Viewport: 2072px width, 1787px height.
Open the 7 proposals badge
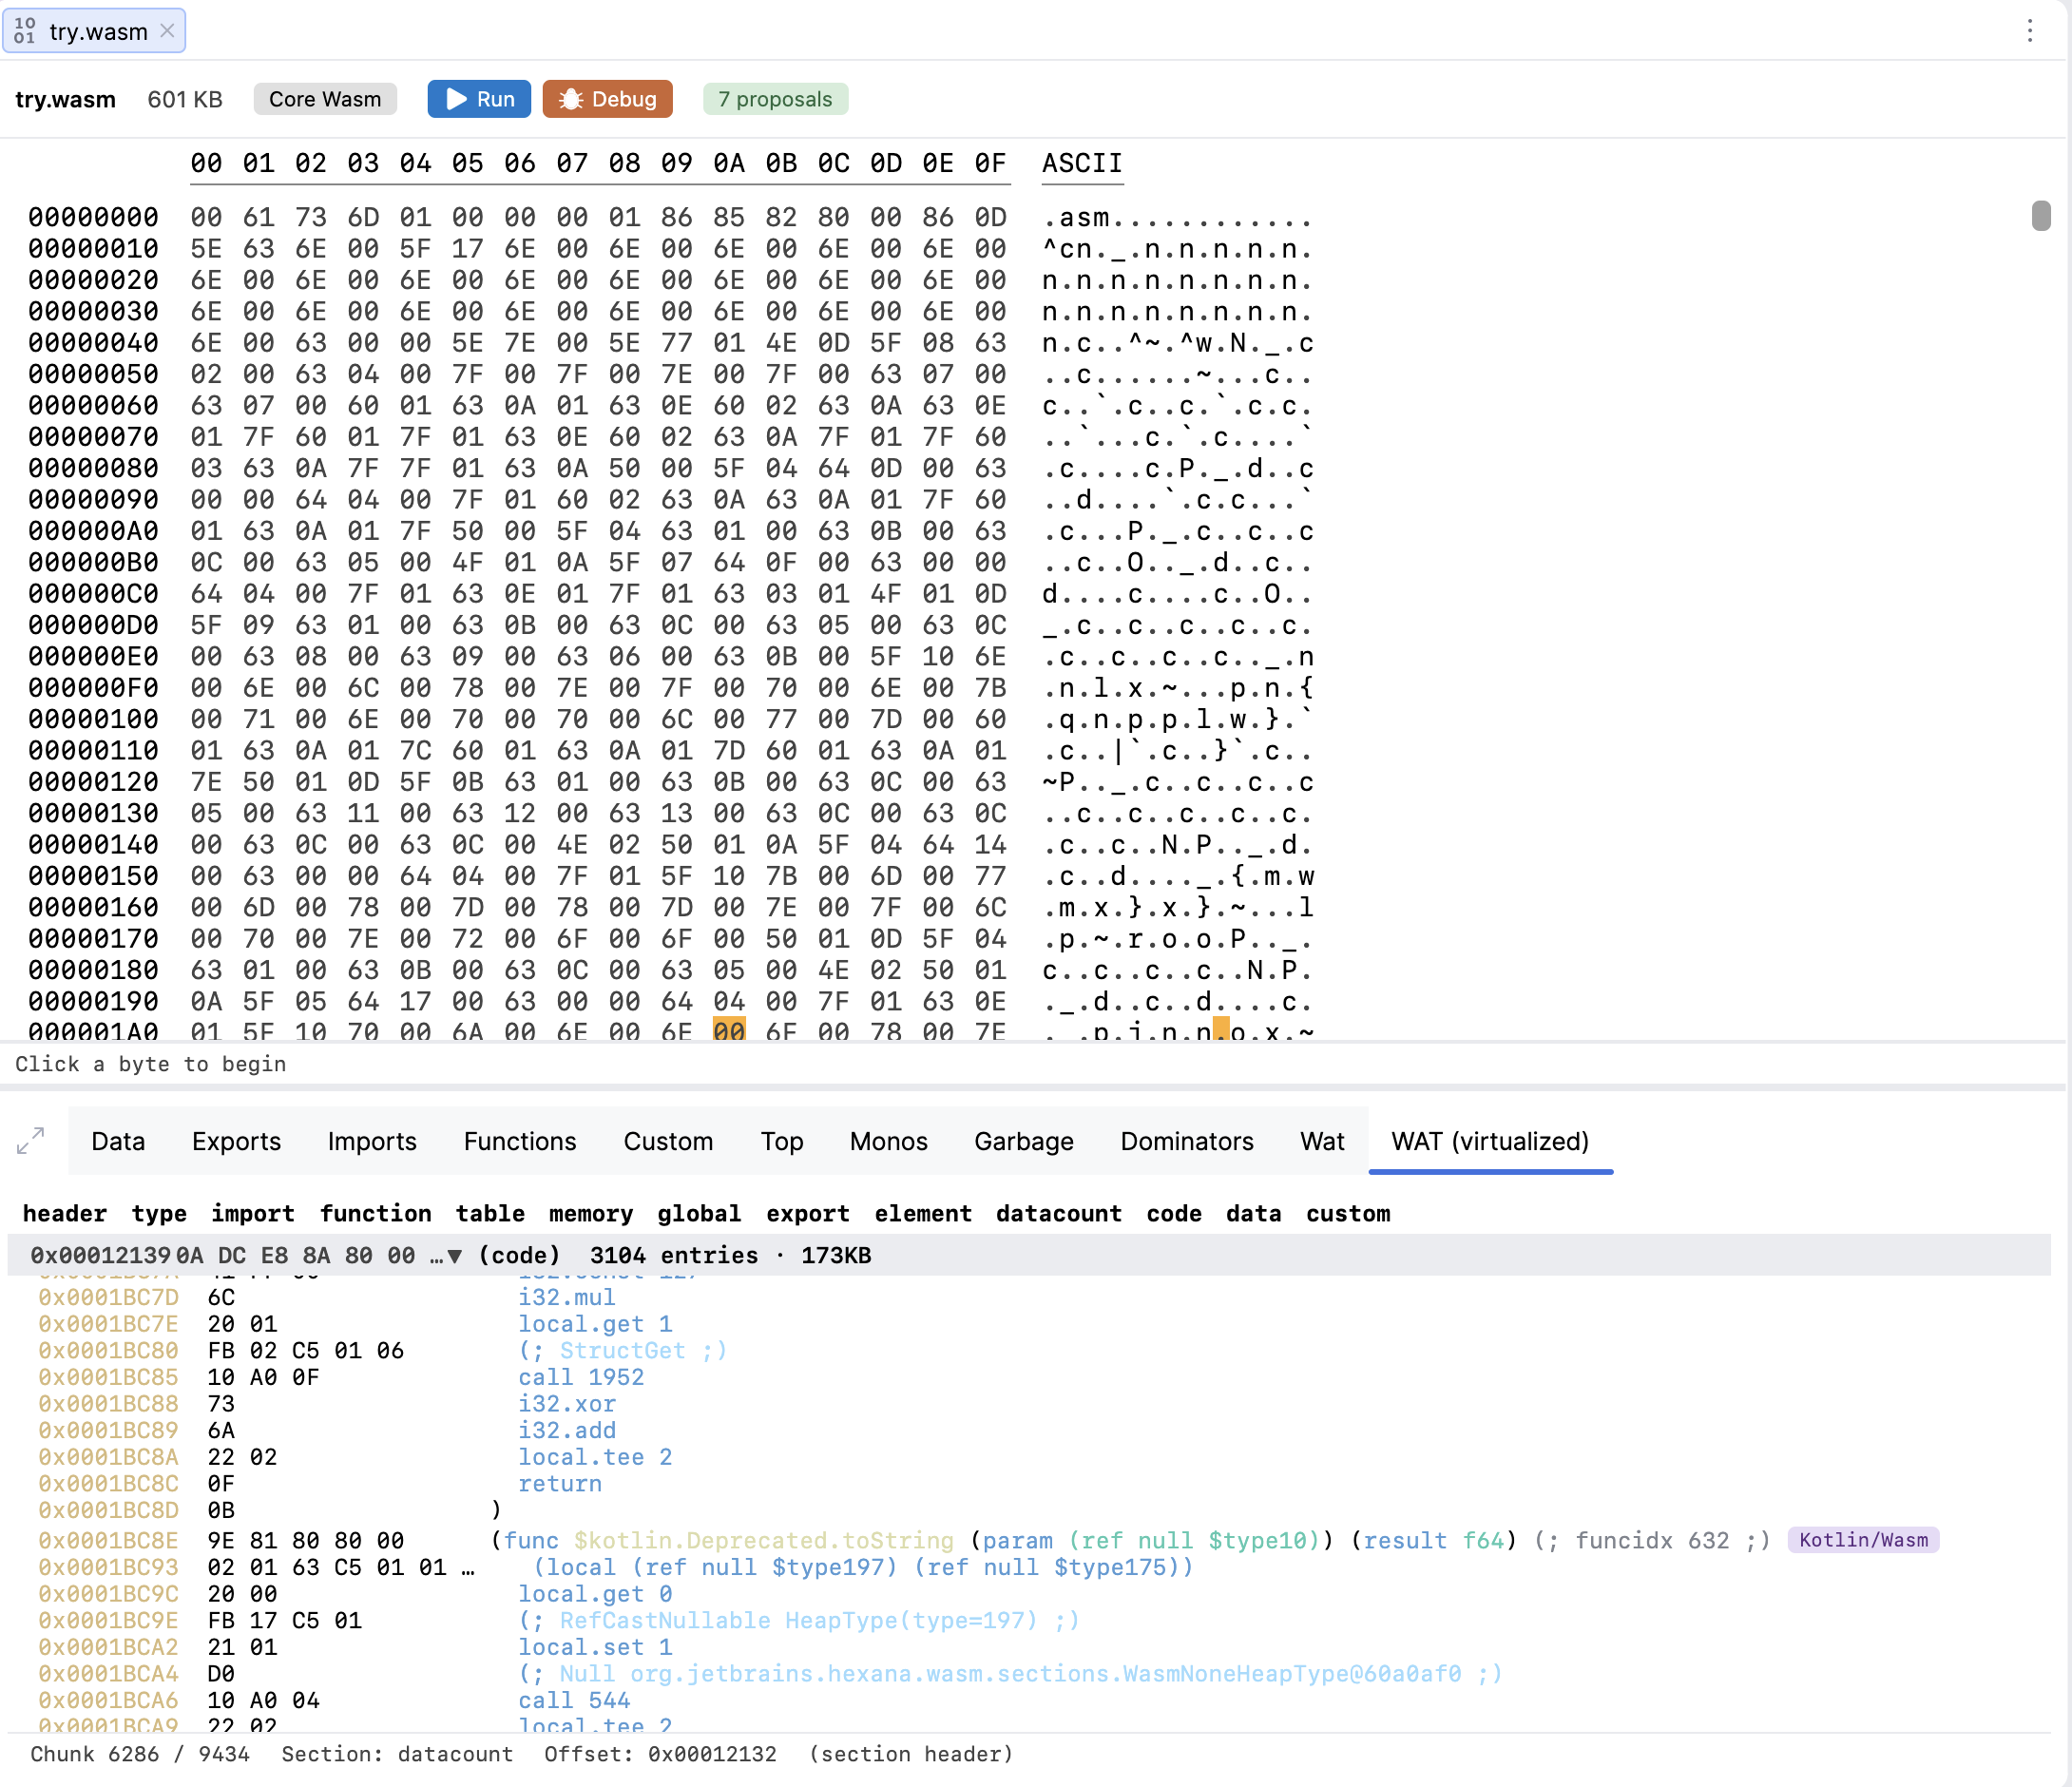tap(775, 99)
